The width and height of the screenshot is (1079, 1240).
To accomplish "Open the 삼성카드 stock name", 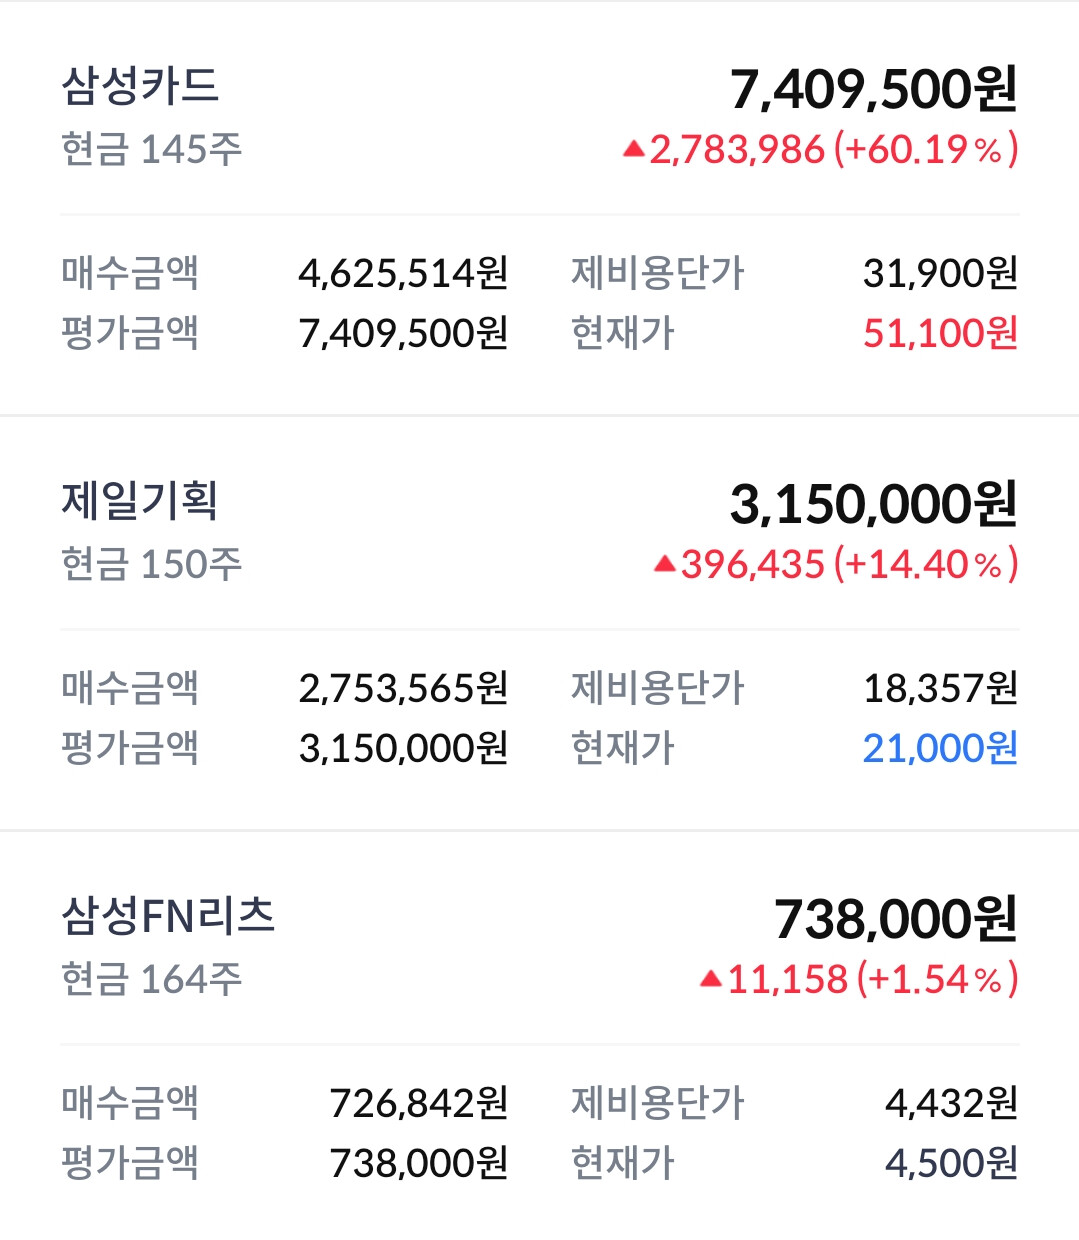I will (140, 86).
